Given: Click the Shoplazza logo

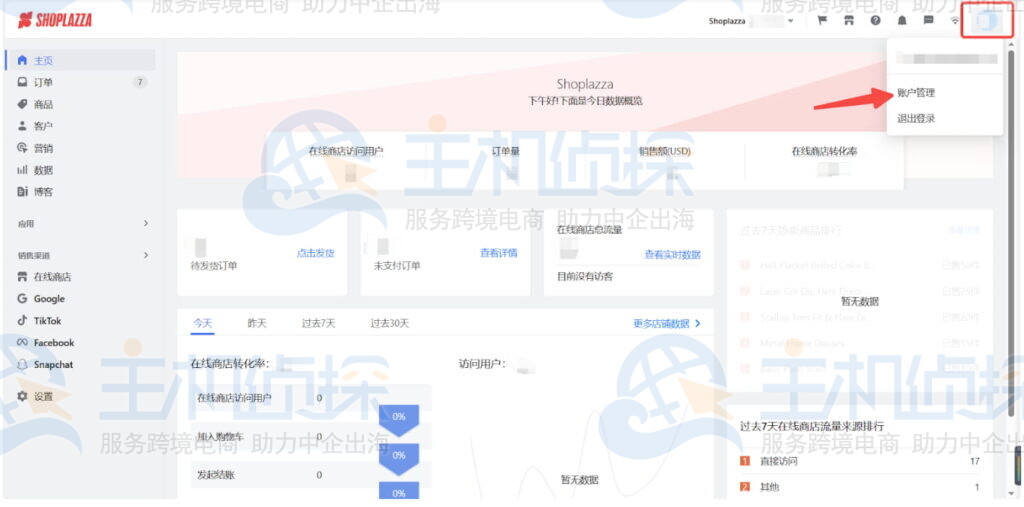Looking at the screenshot, I should click(55, 20).
